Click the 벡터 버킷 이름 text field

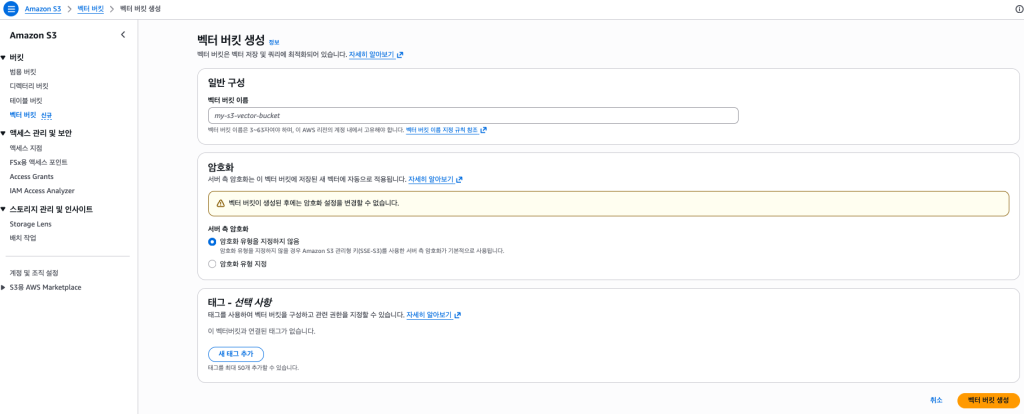(472, 115)
